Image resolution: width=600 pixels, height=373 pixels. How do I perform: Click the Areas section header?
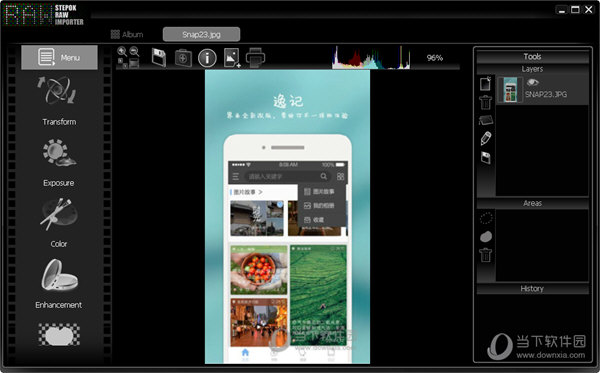532,204
